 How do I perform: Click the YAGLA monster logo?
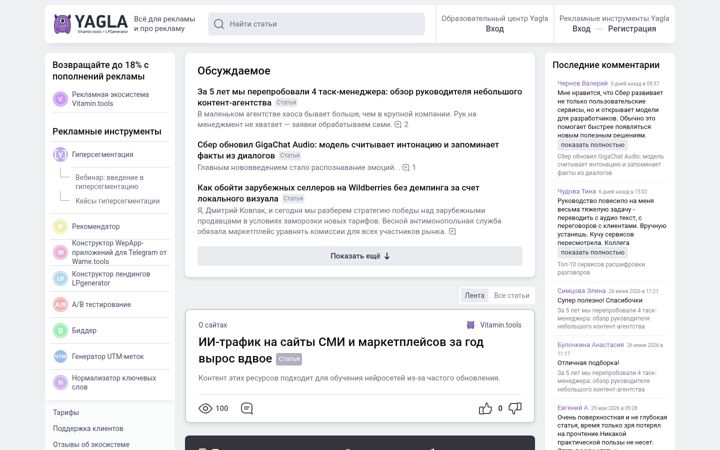point(62,24)
